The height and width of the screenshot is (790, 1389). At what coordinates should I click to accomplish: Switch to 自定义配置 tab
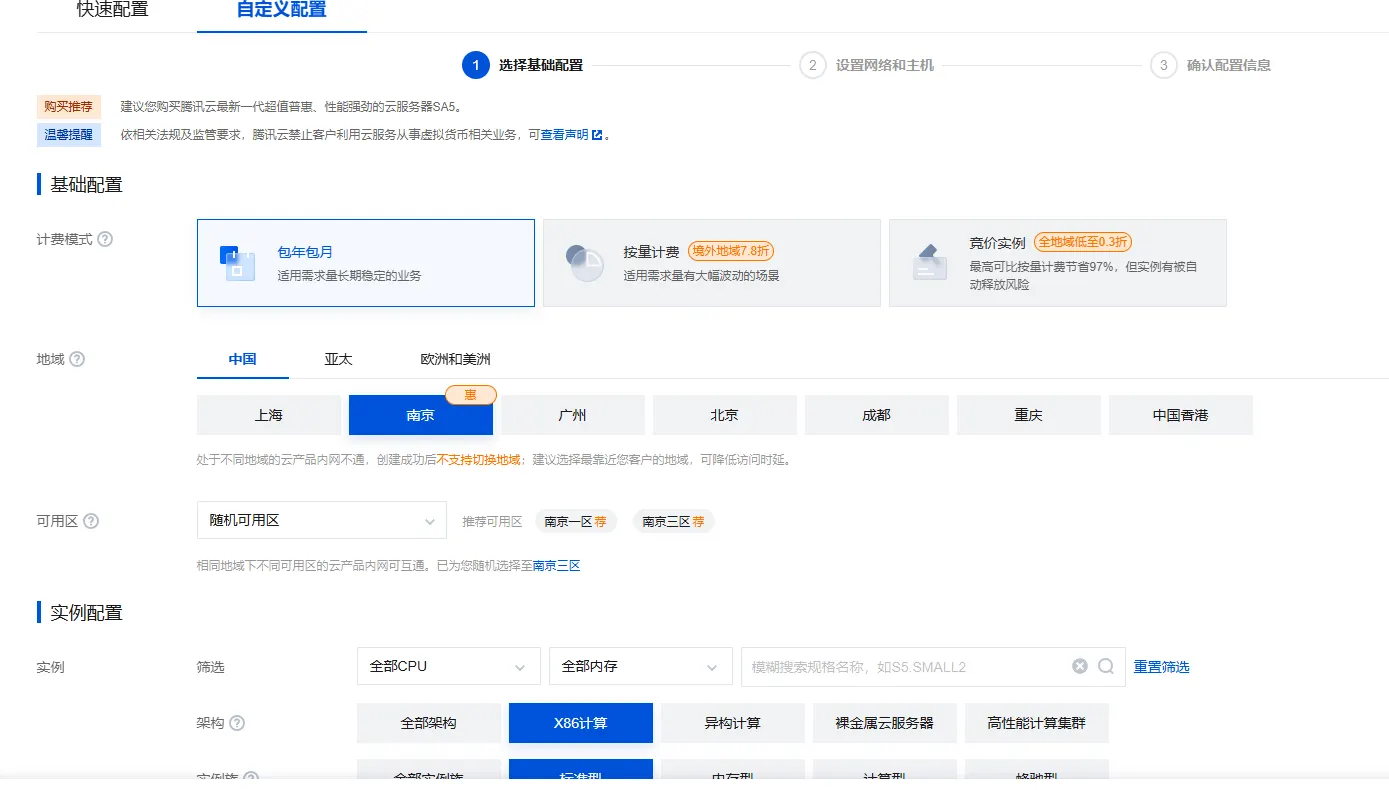click(282, 10)
